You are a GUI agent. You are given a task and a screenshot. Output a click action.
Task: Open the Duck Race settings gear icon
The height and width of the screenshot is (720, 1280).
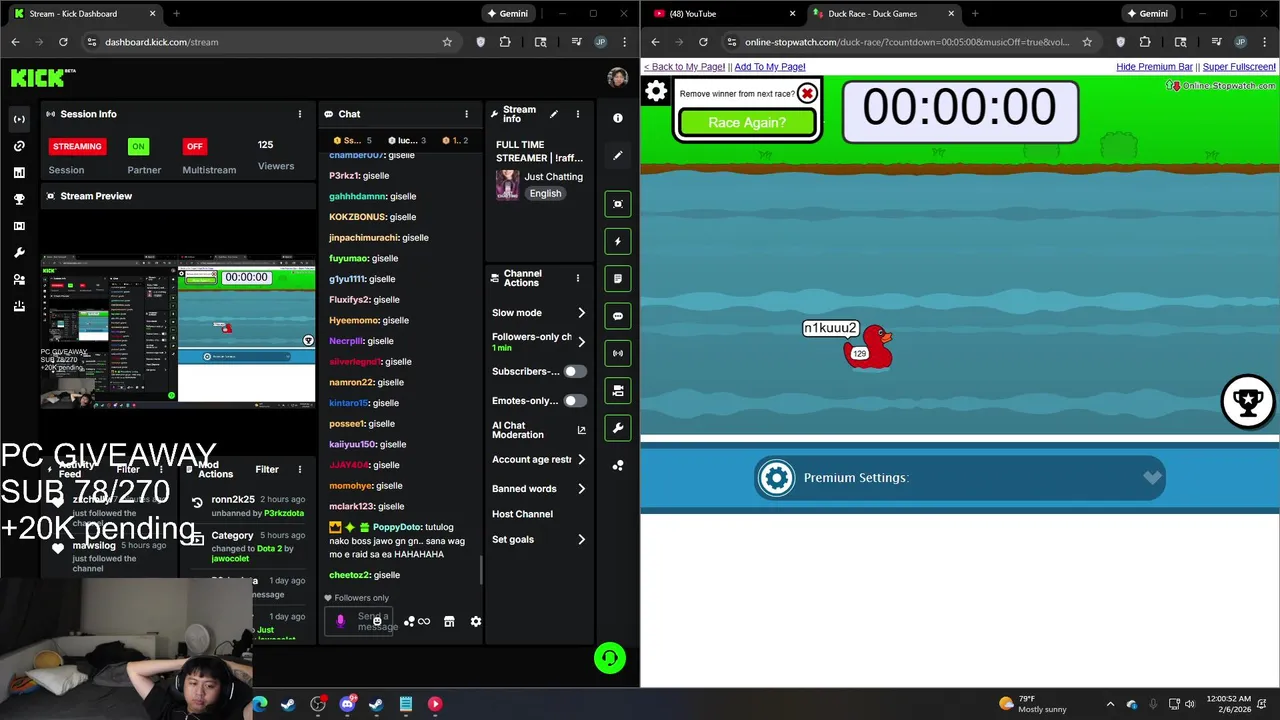(x=656, y=92)
